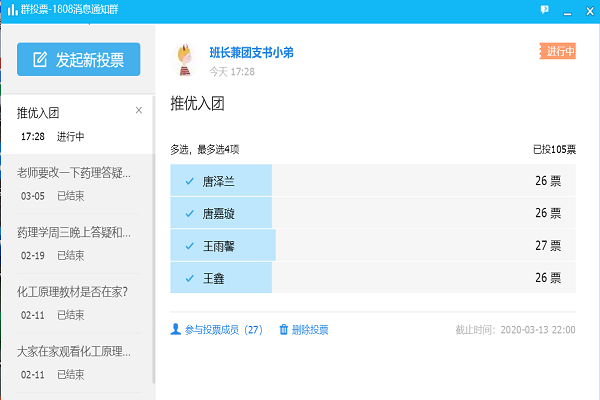Click the feedback icon in title bar

point(545,9)
